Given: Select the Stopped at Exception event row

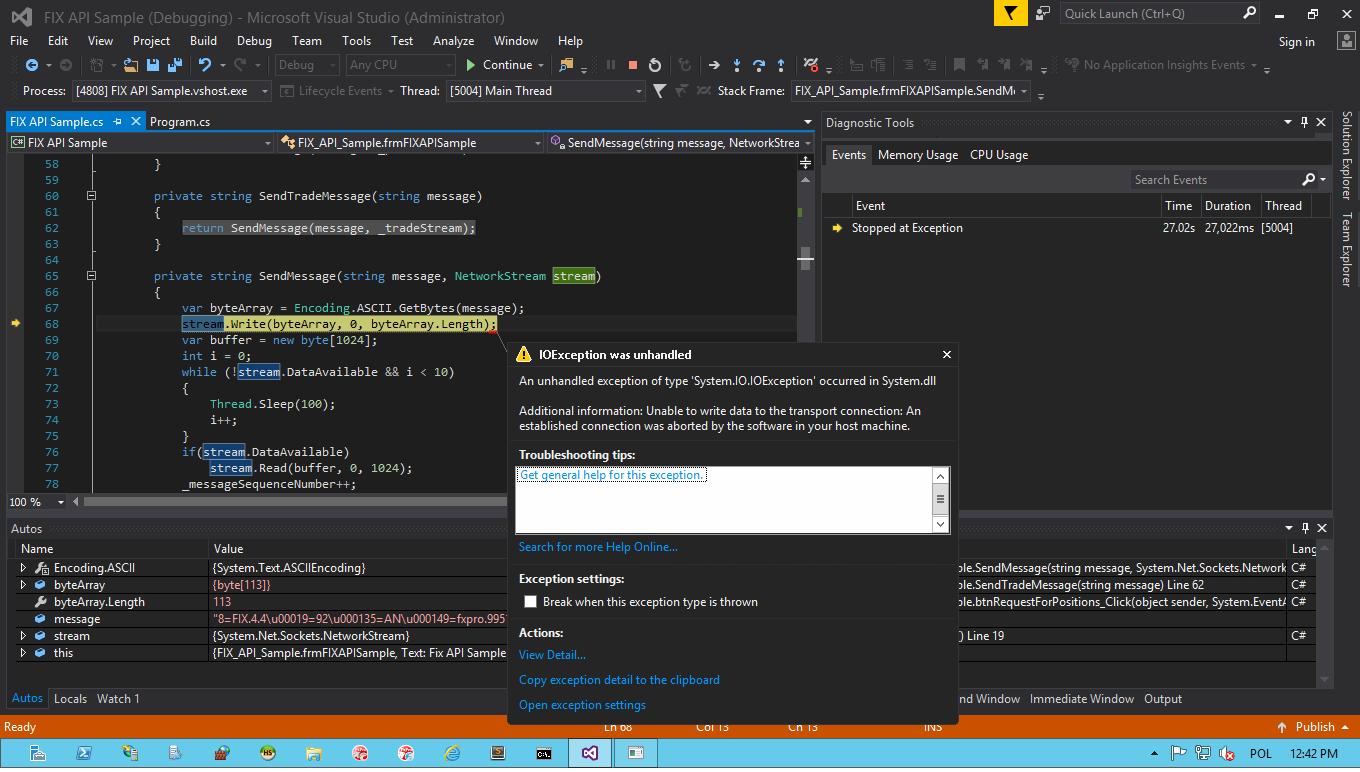Looking at the screenshot, I should [1076, 228].
